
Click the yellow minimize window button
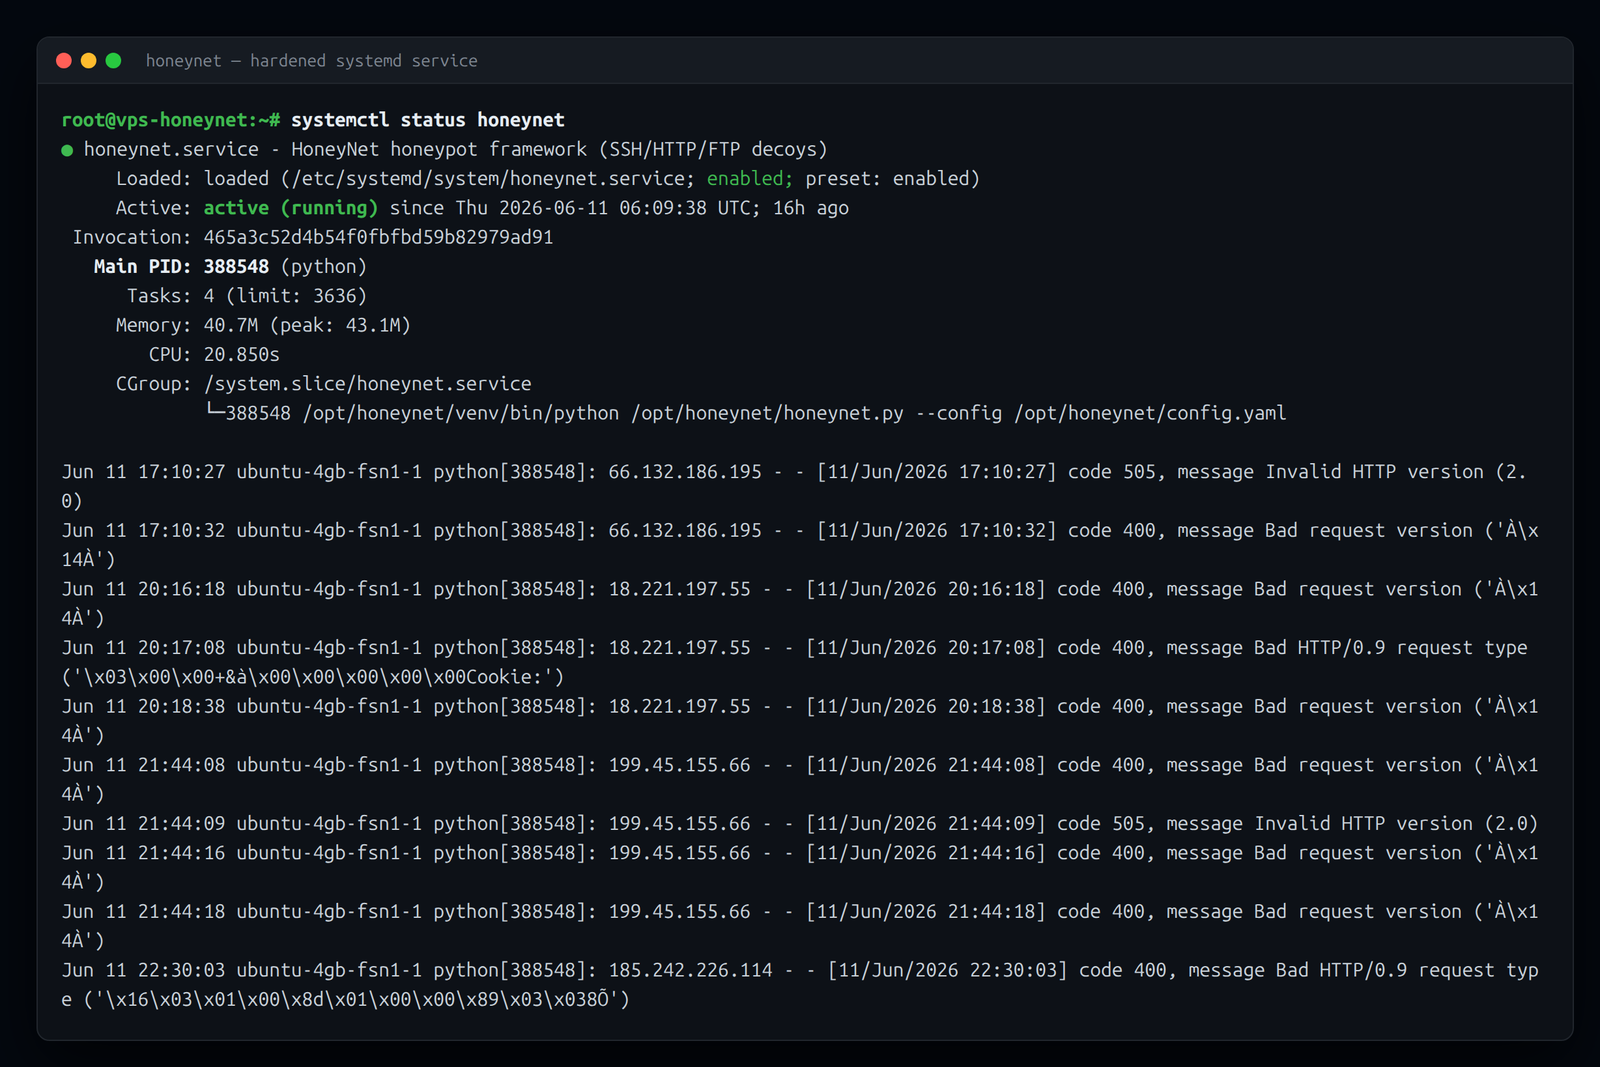(x=89, y=61)
